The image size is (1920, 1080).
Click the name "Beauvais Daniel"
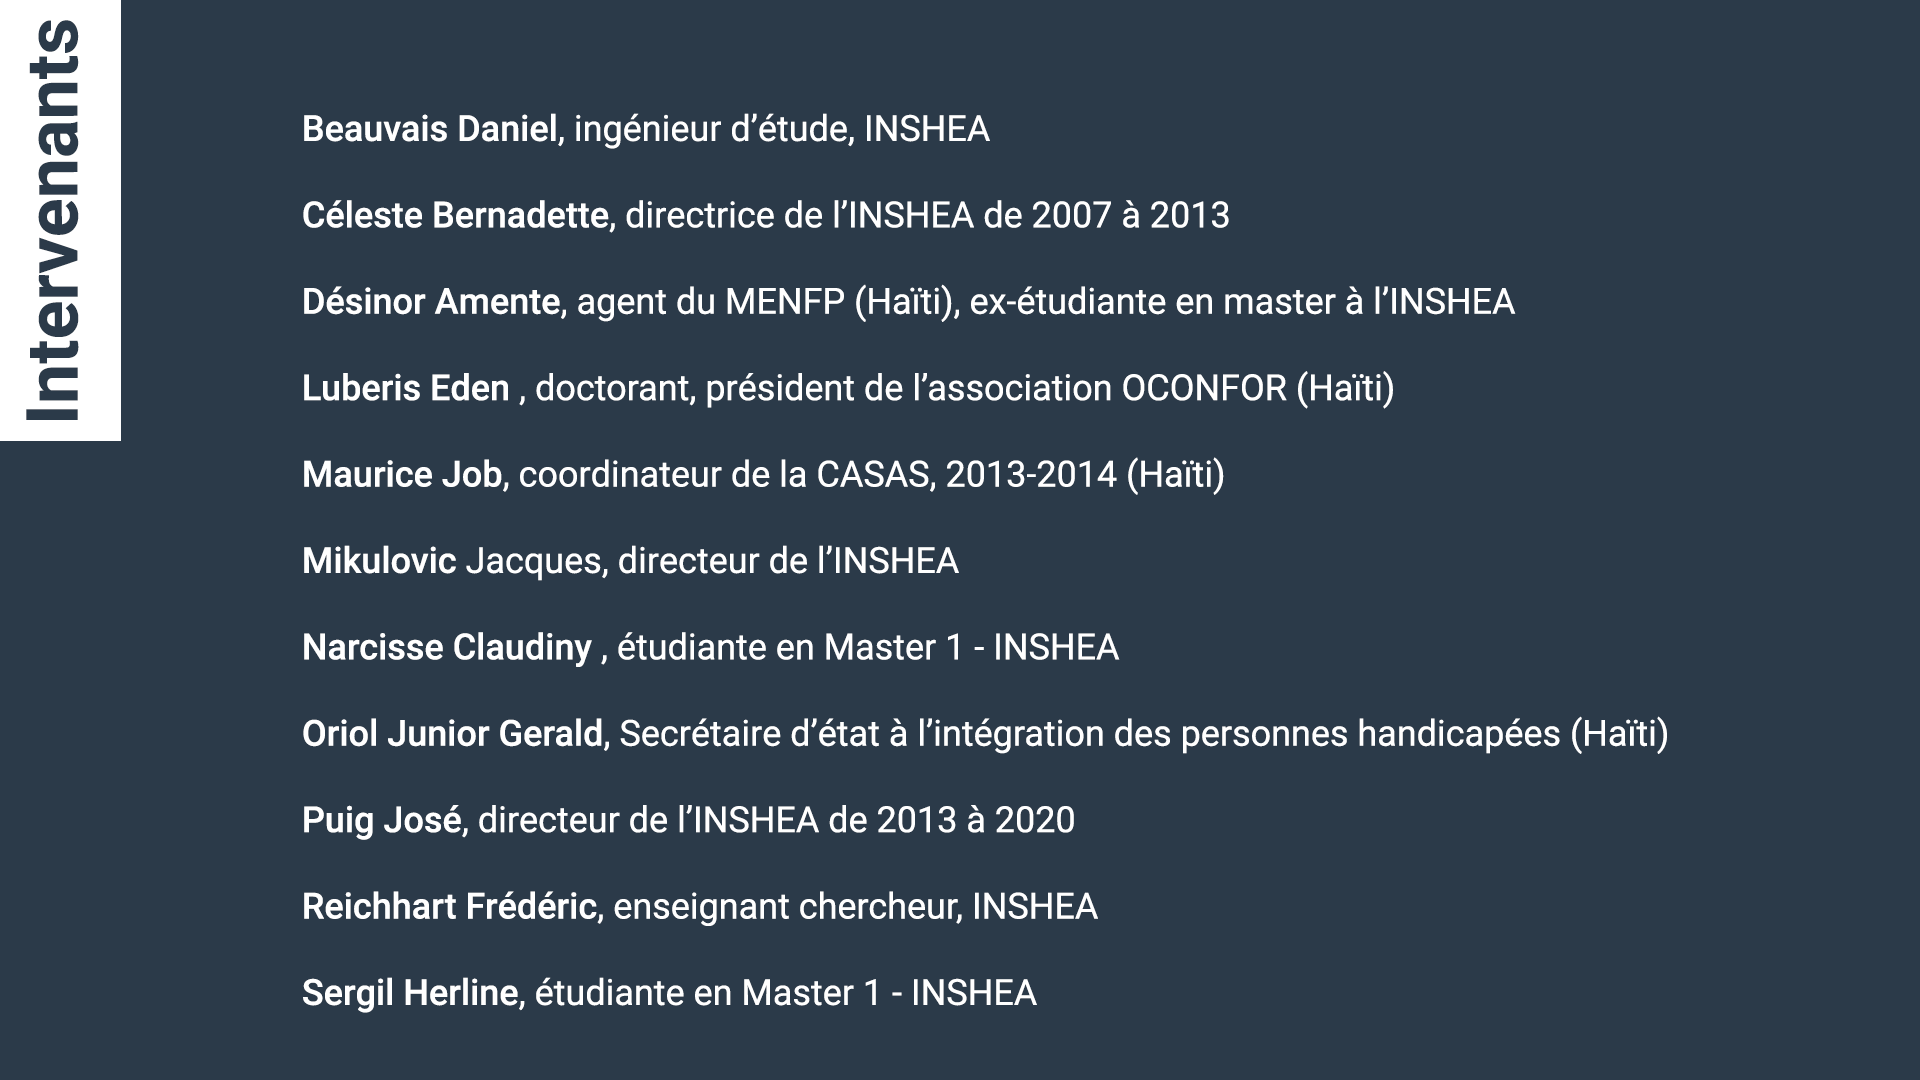pos(430,129)
